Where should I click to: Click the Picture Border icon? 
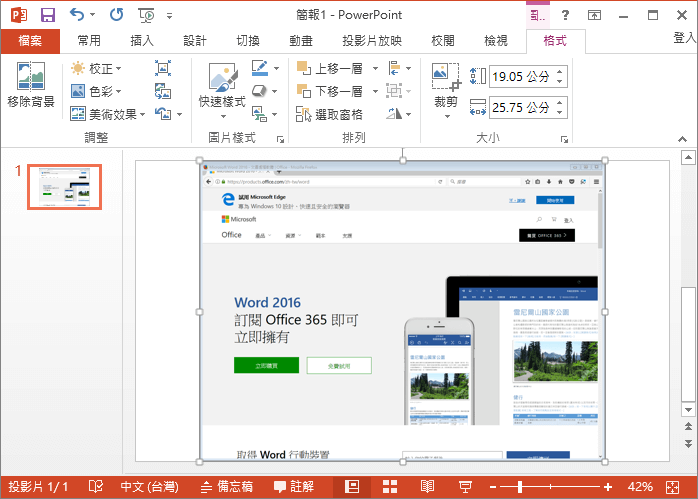260,68
